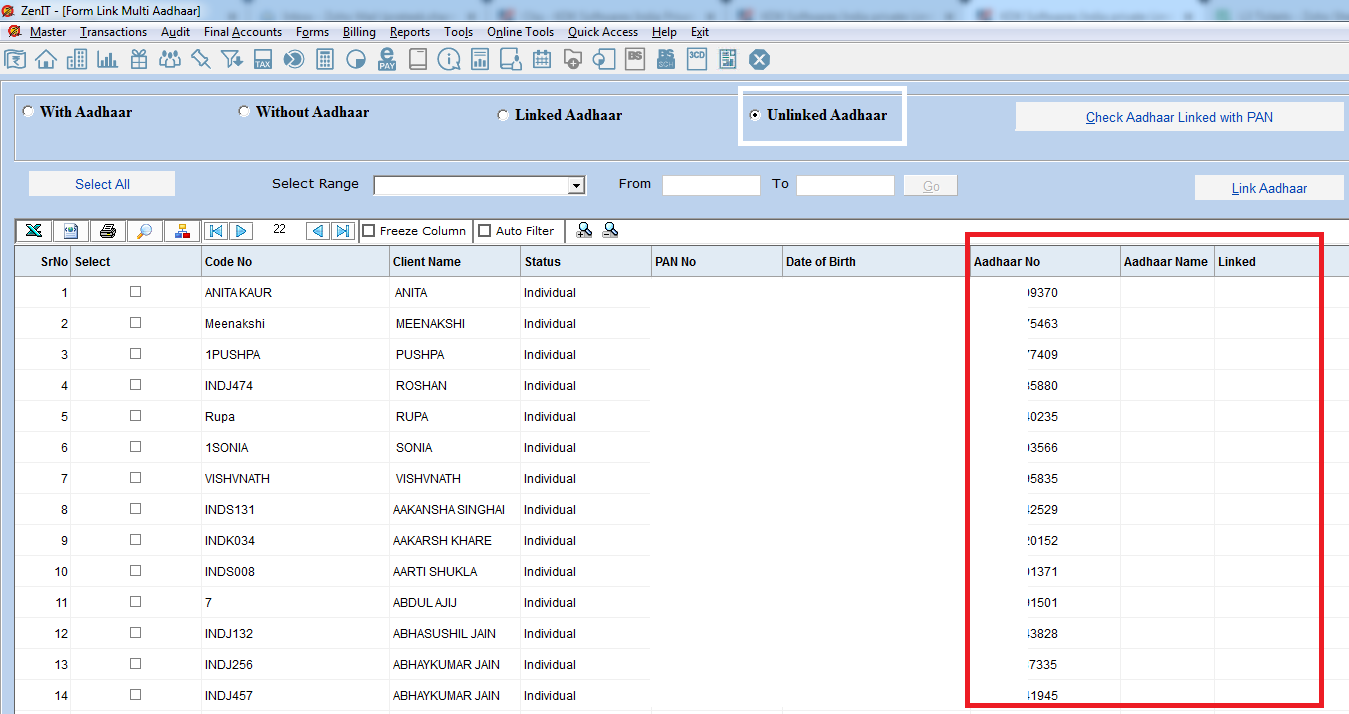Click the gift box toolbar icon
The image size is (1349, 714).
139,59
